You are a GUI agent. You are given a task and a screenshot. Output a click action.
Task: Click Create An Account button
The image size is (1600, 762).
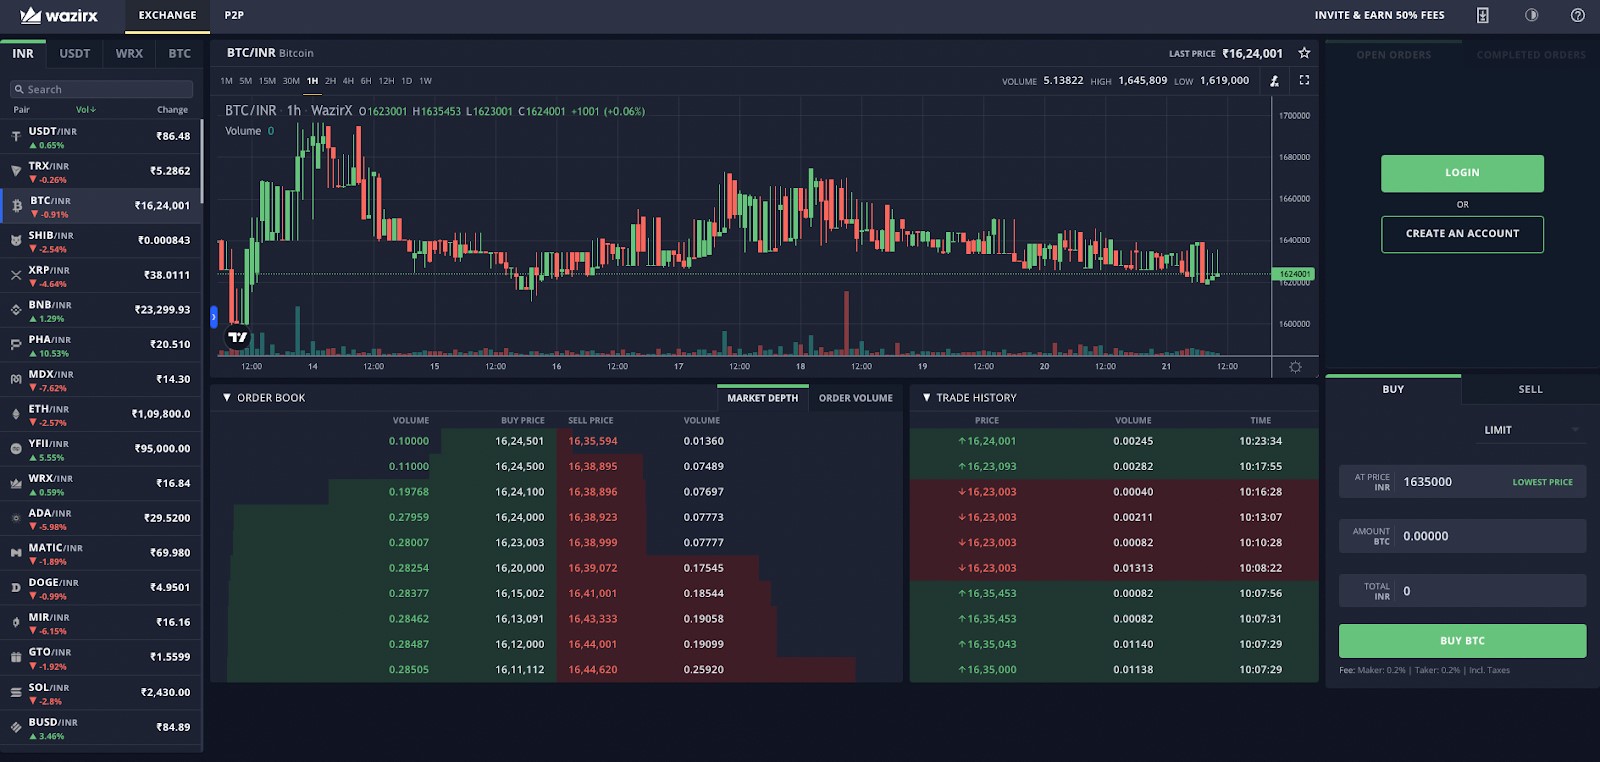pos(1462,234)
